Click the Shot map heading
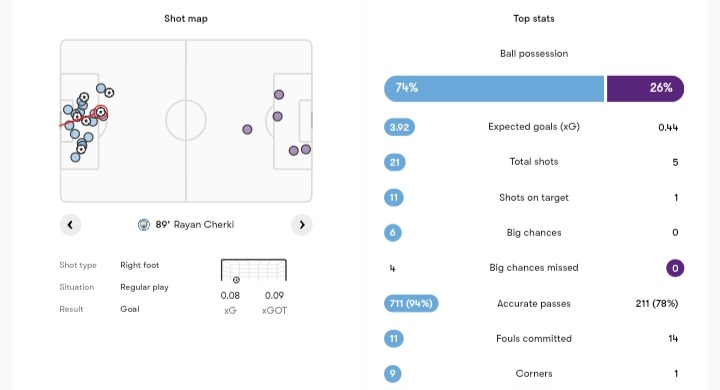The image size is (720, 390). [x=186, y=19]
